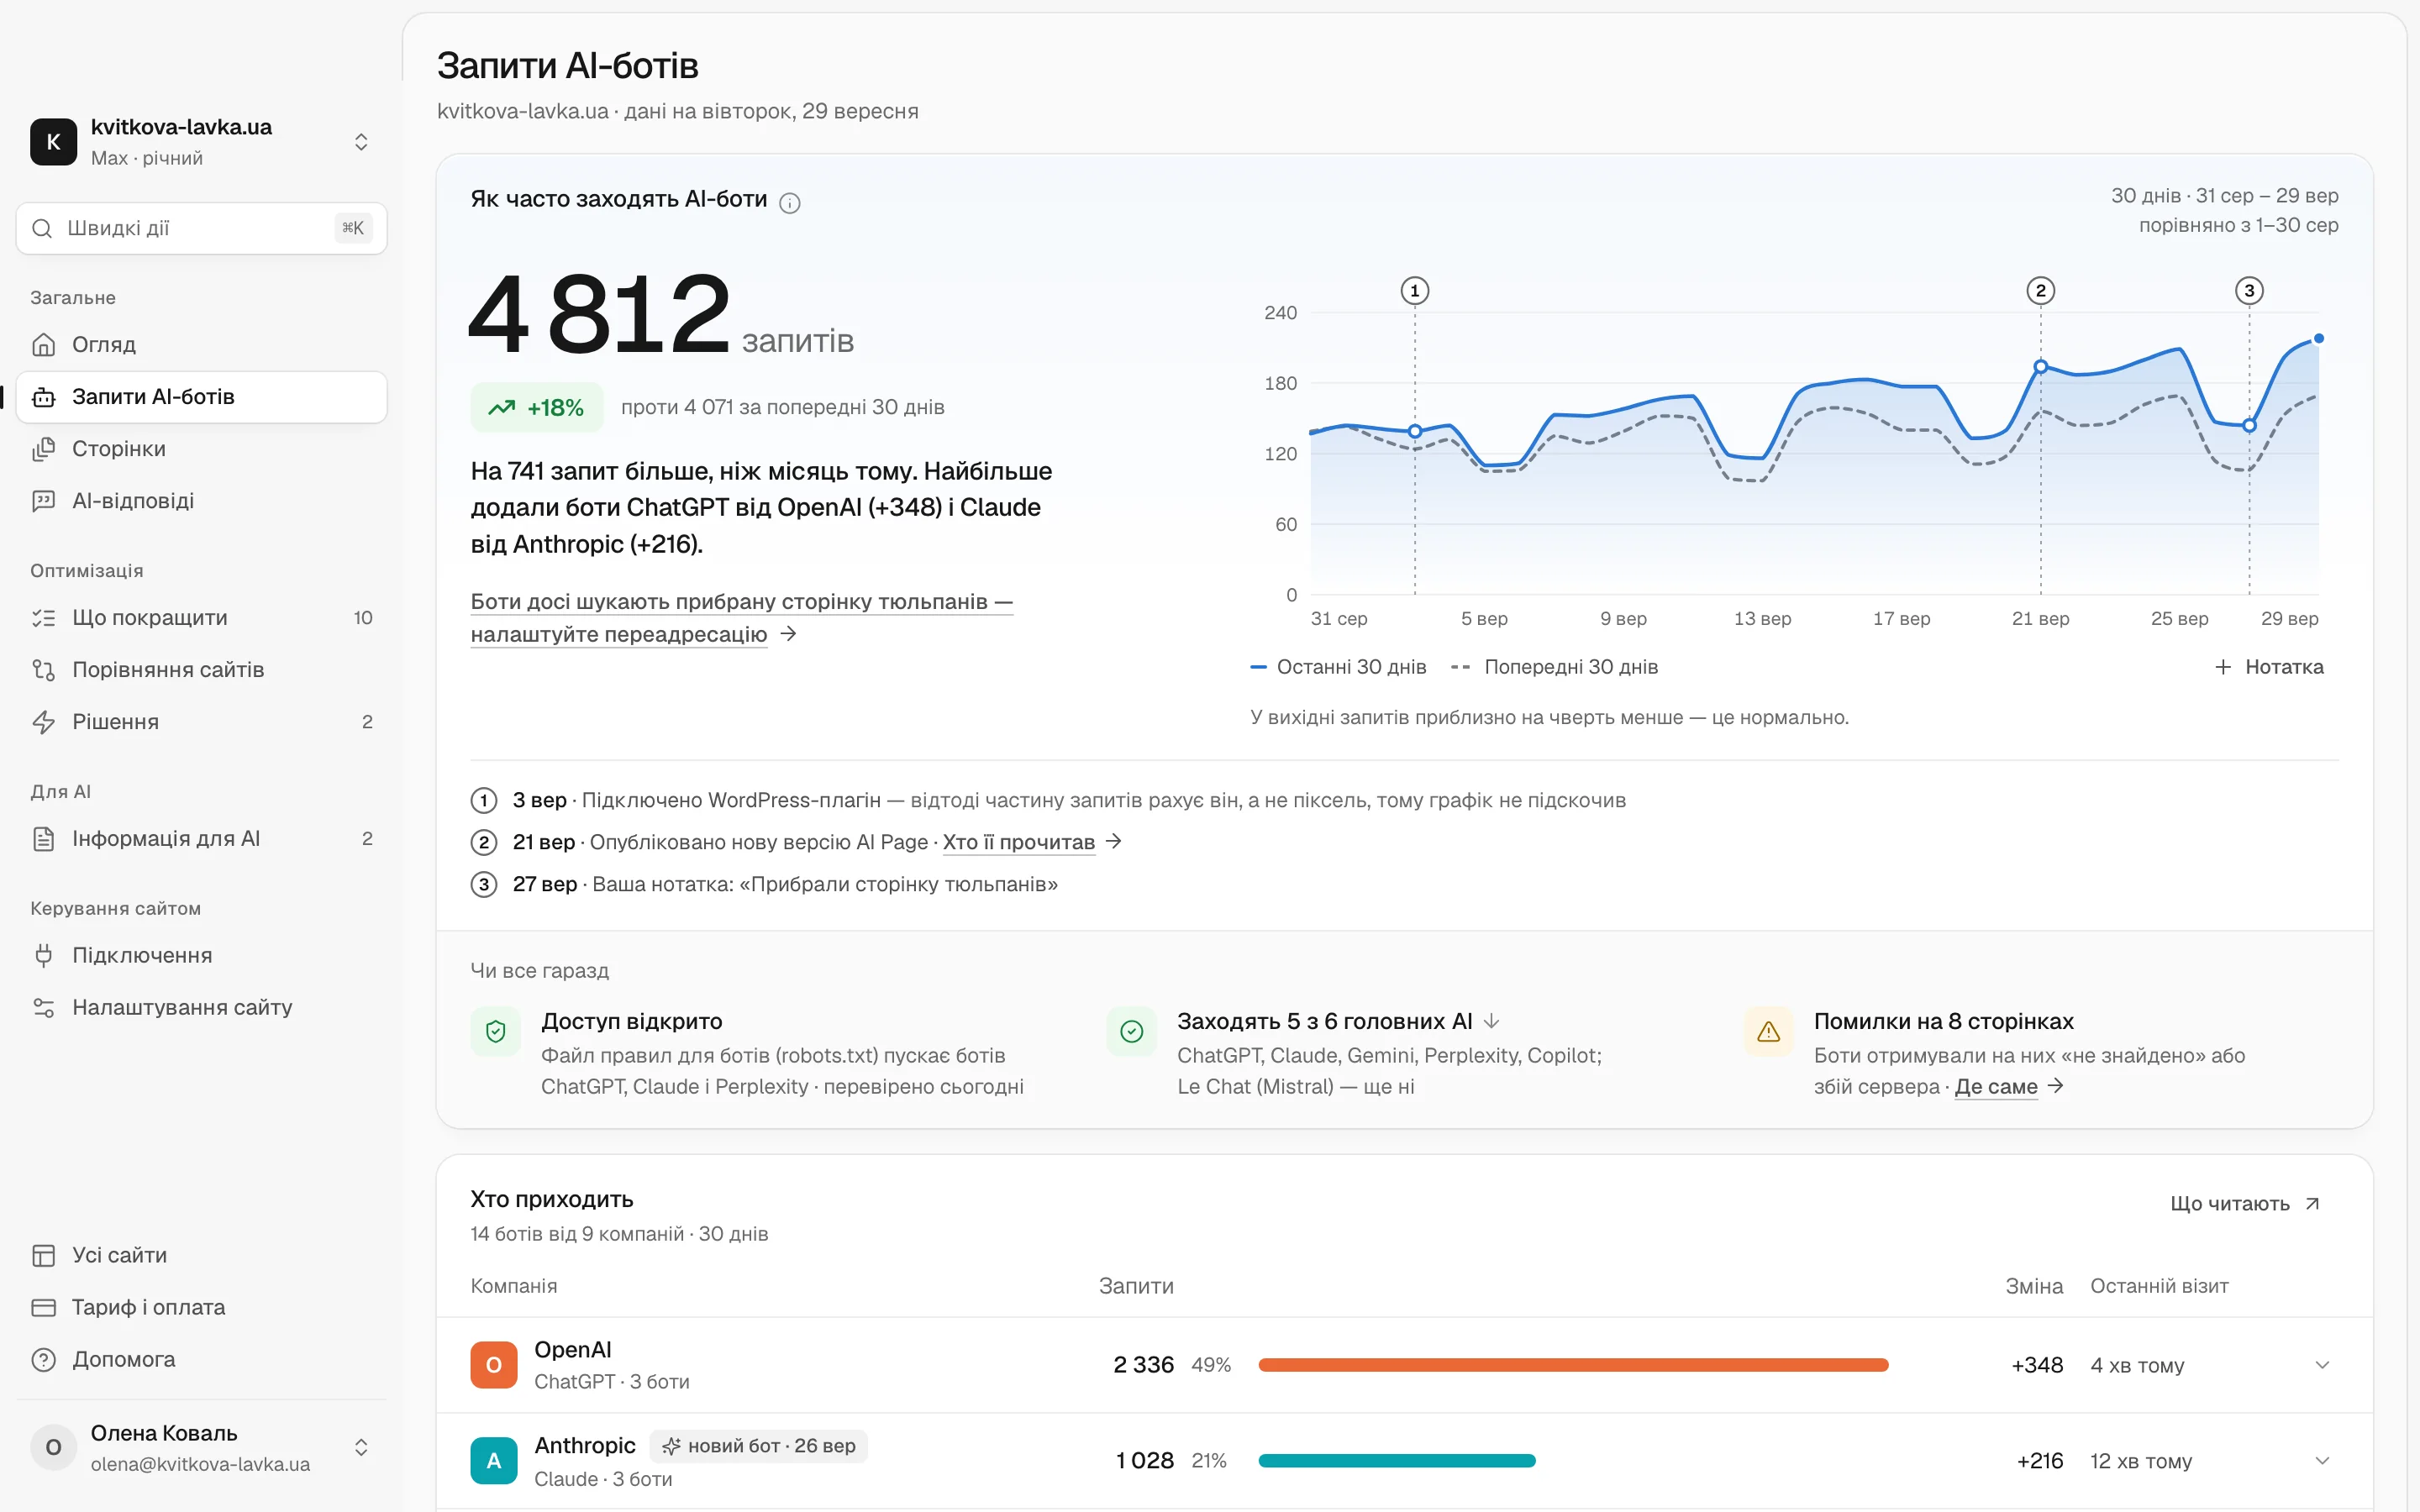
Task: Click the Останній візит column header
Action: (x=2160, y=1286)
